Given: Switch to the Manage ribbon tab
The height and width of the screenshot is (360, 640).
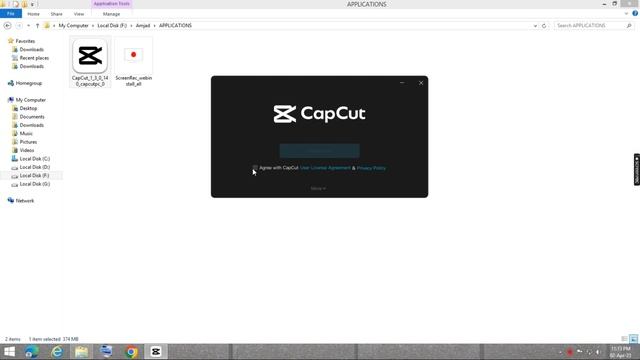Looking at the screenshot, I should 111,14.
